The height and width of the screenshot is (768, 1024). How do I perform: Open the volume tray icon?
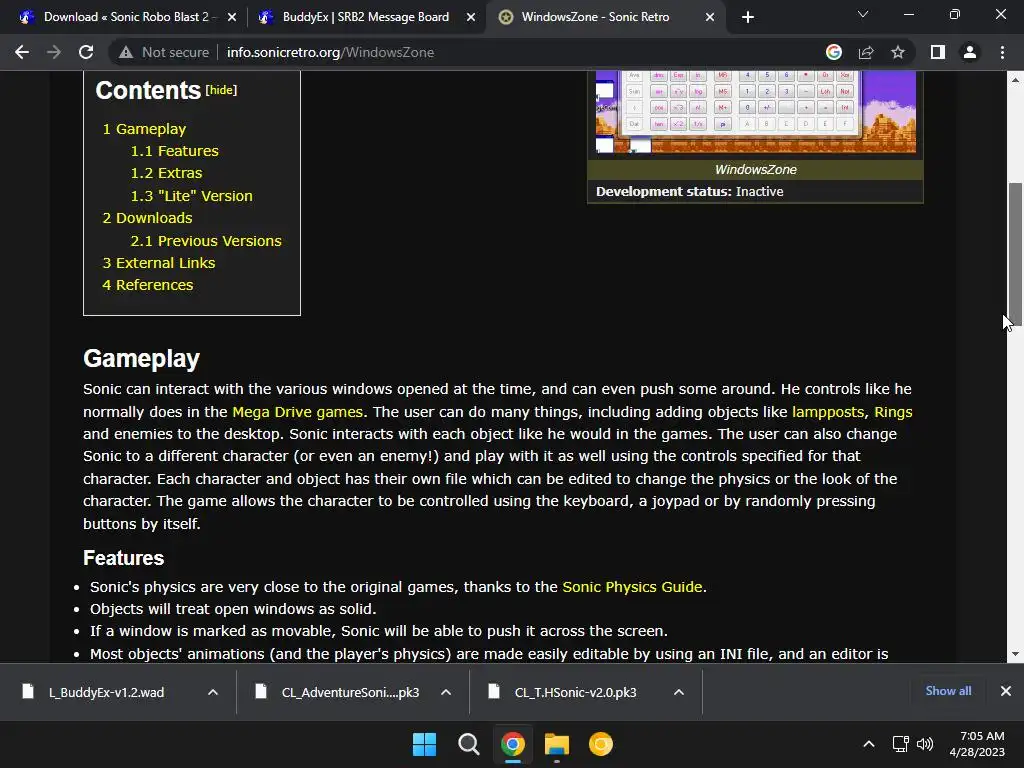click(x=925, y=744)
